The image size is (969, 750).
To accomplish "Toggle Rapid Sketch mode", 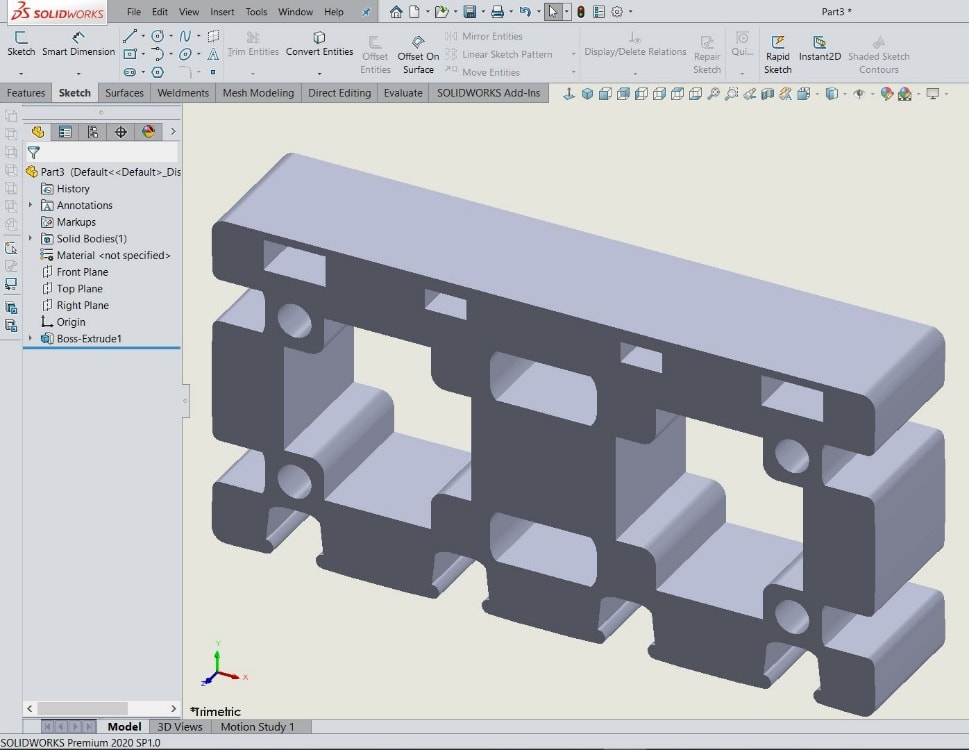I will click(x=777, y=54).
